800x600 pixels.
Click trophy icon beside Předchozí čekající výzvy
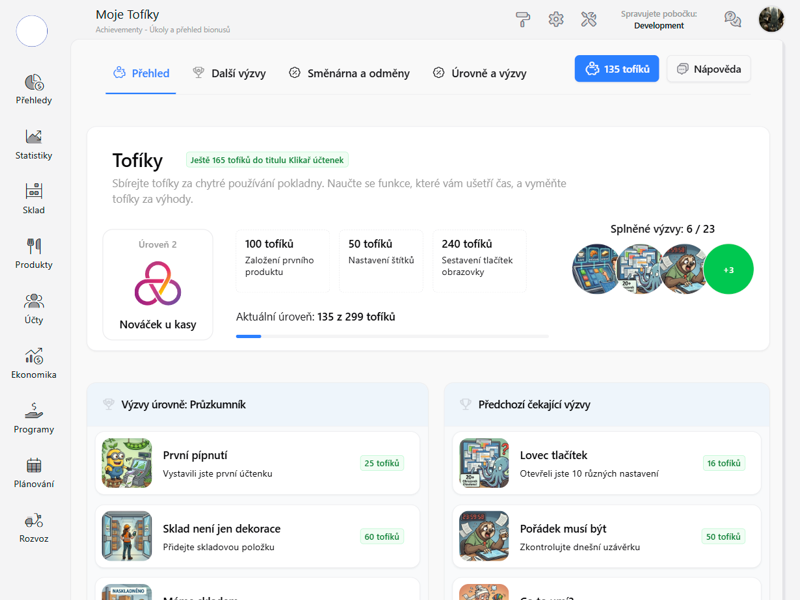[x=465, y=405]
